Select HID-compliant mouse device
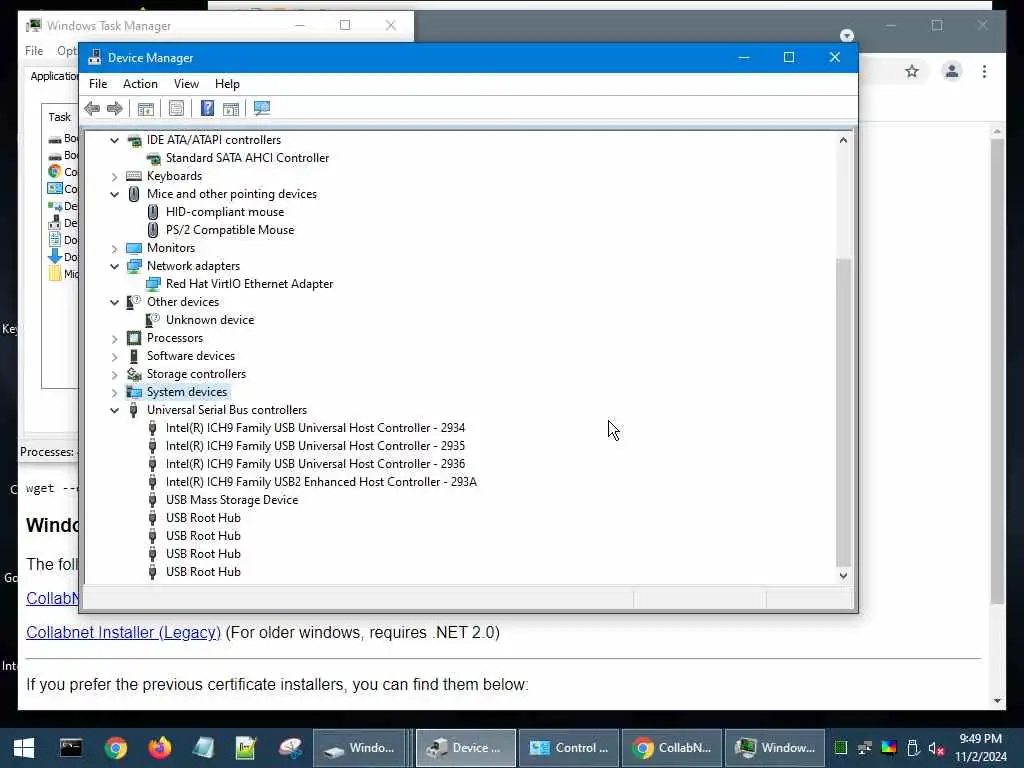 point(225,212)
